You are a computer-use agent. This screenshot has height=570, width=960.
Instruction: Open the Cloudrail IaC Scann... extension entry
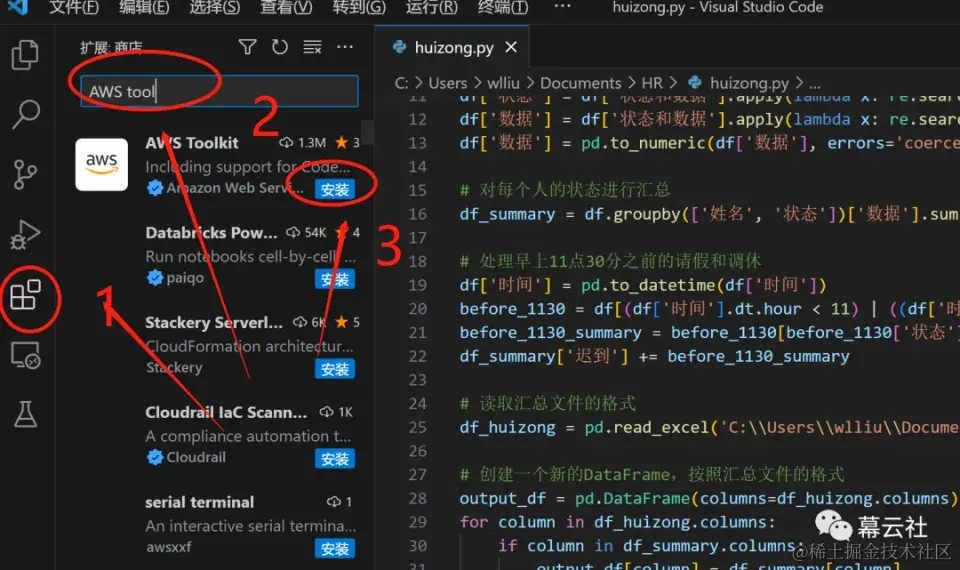226,412
